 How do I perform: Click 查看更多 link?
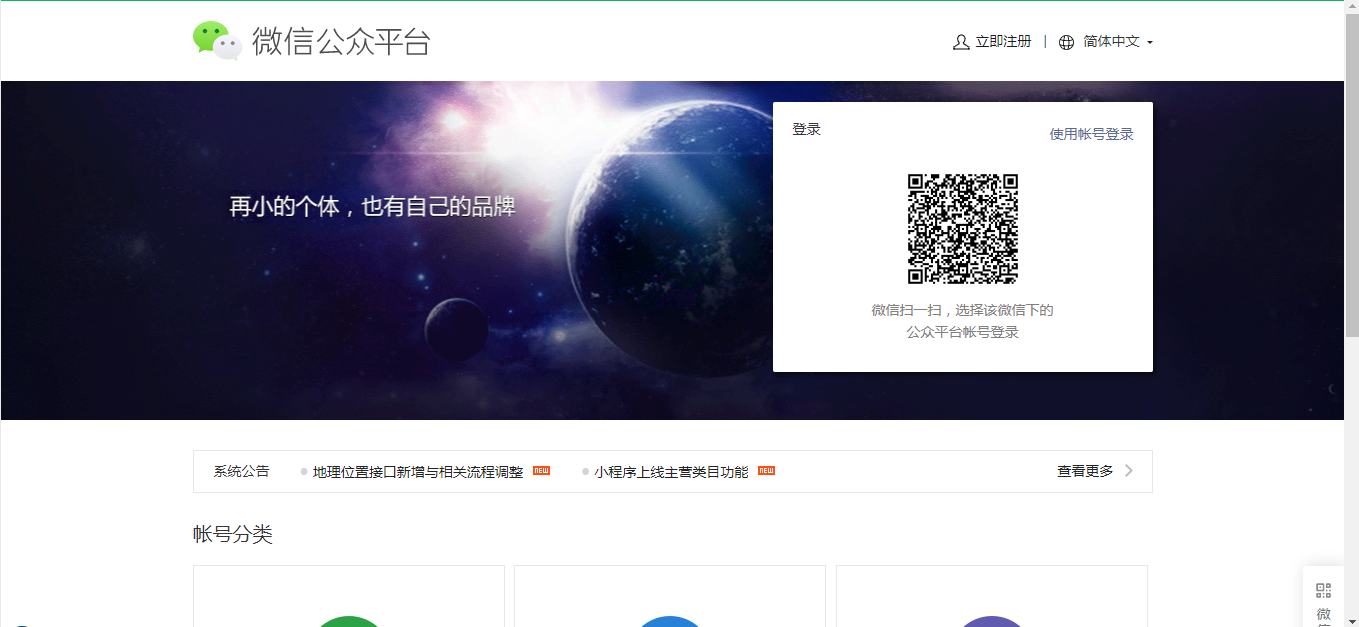1085,471
